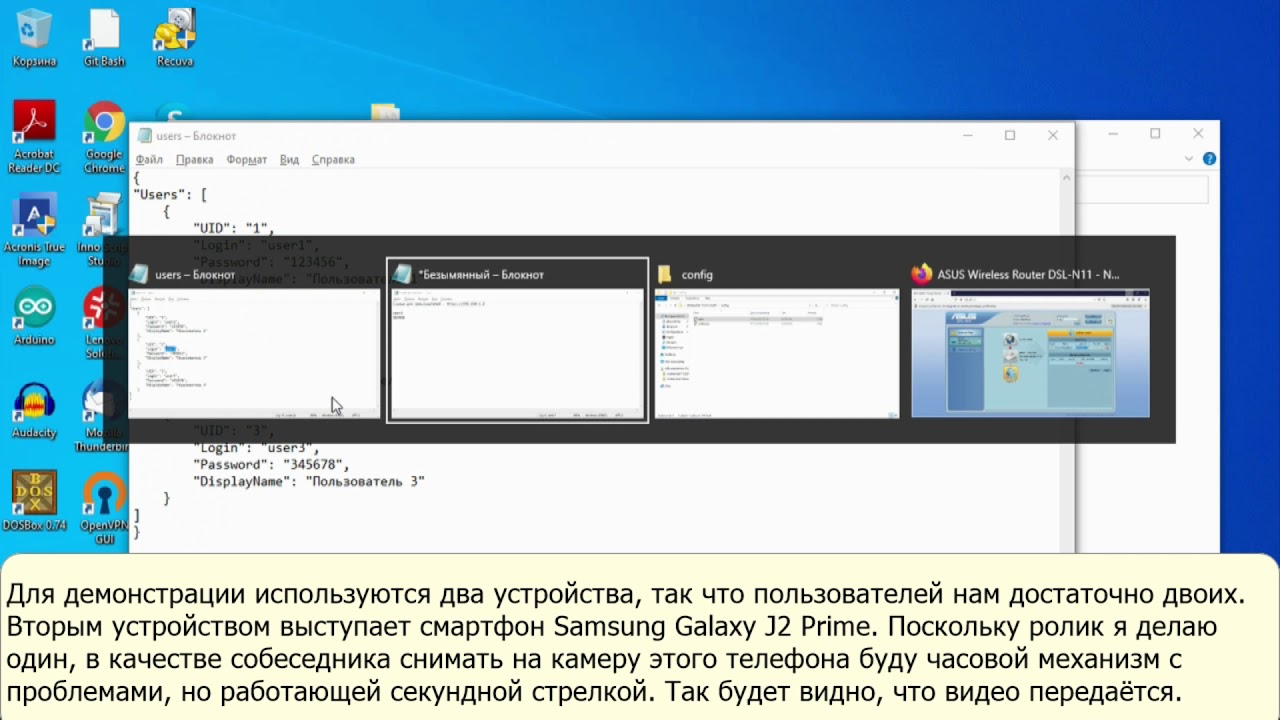
Task: Minimize the users Notepad window
Action: pos(967,135)
